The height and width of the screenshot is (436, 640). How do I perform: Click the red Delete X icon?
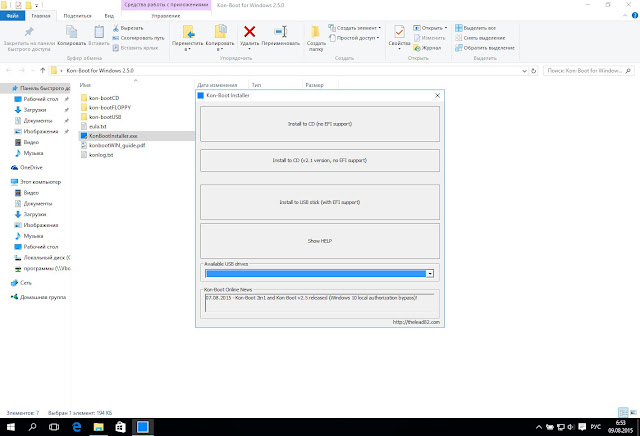pos(249,31)
